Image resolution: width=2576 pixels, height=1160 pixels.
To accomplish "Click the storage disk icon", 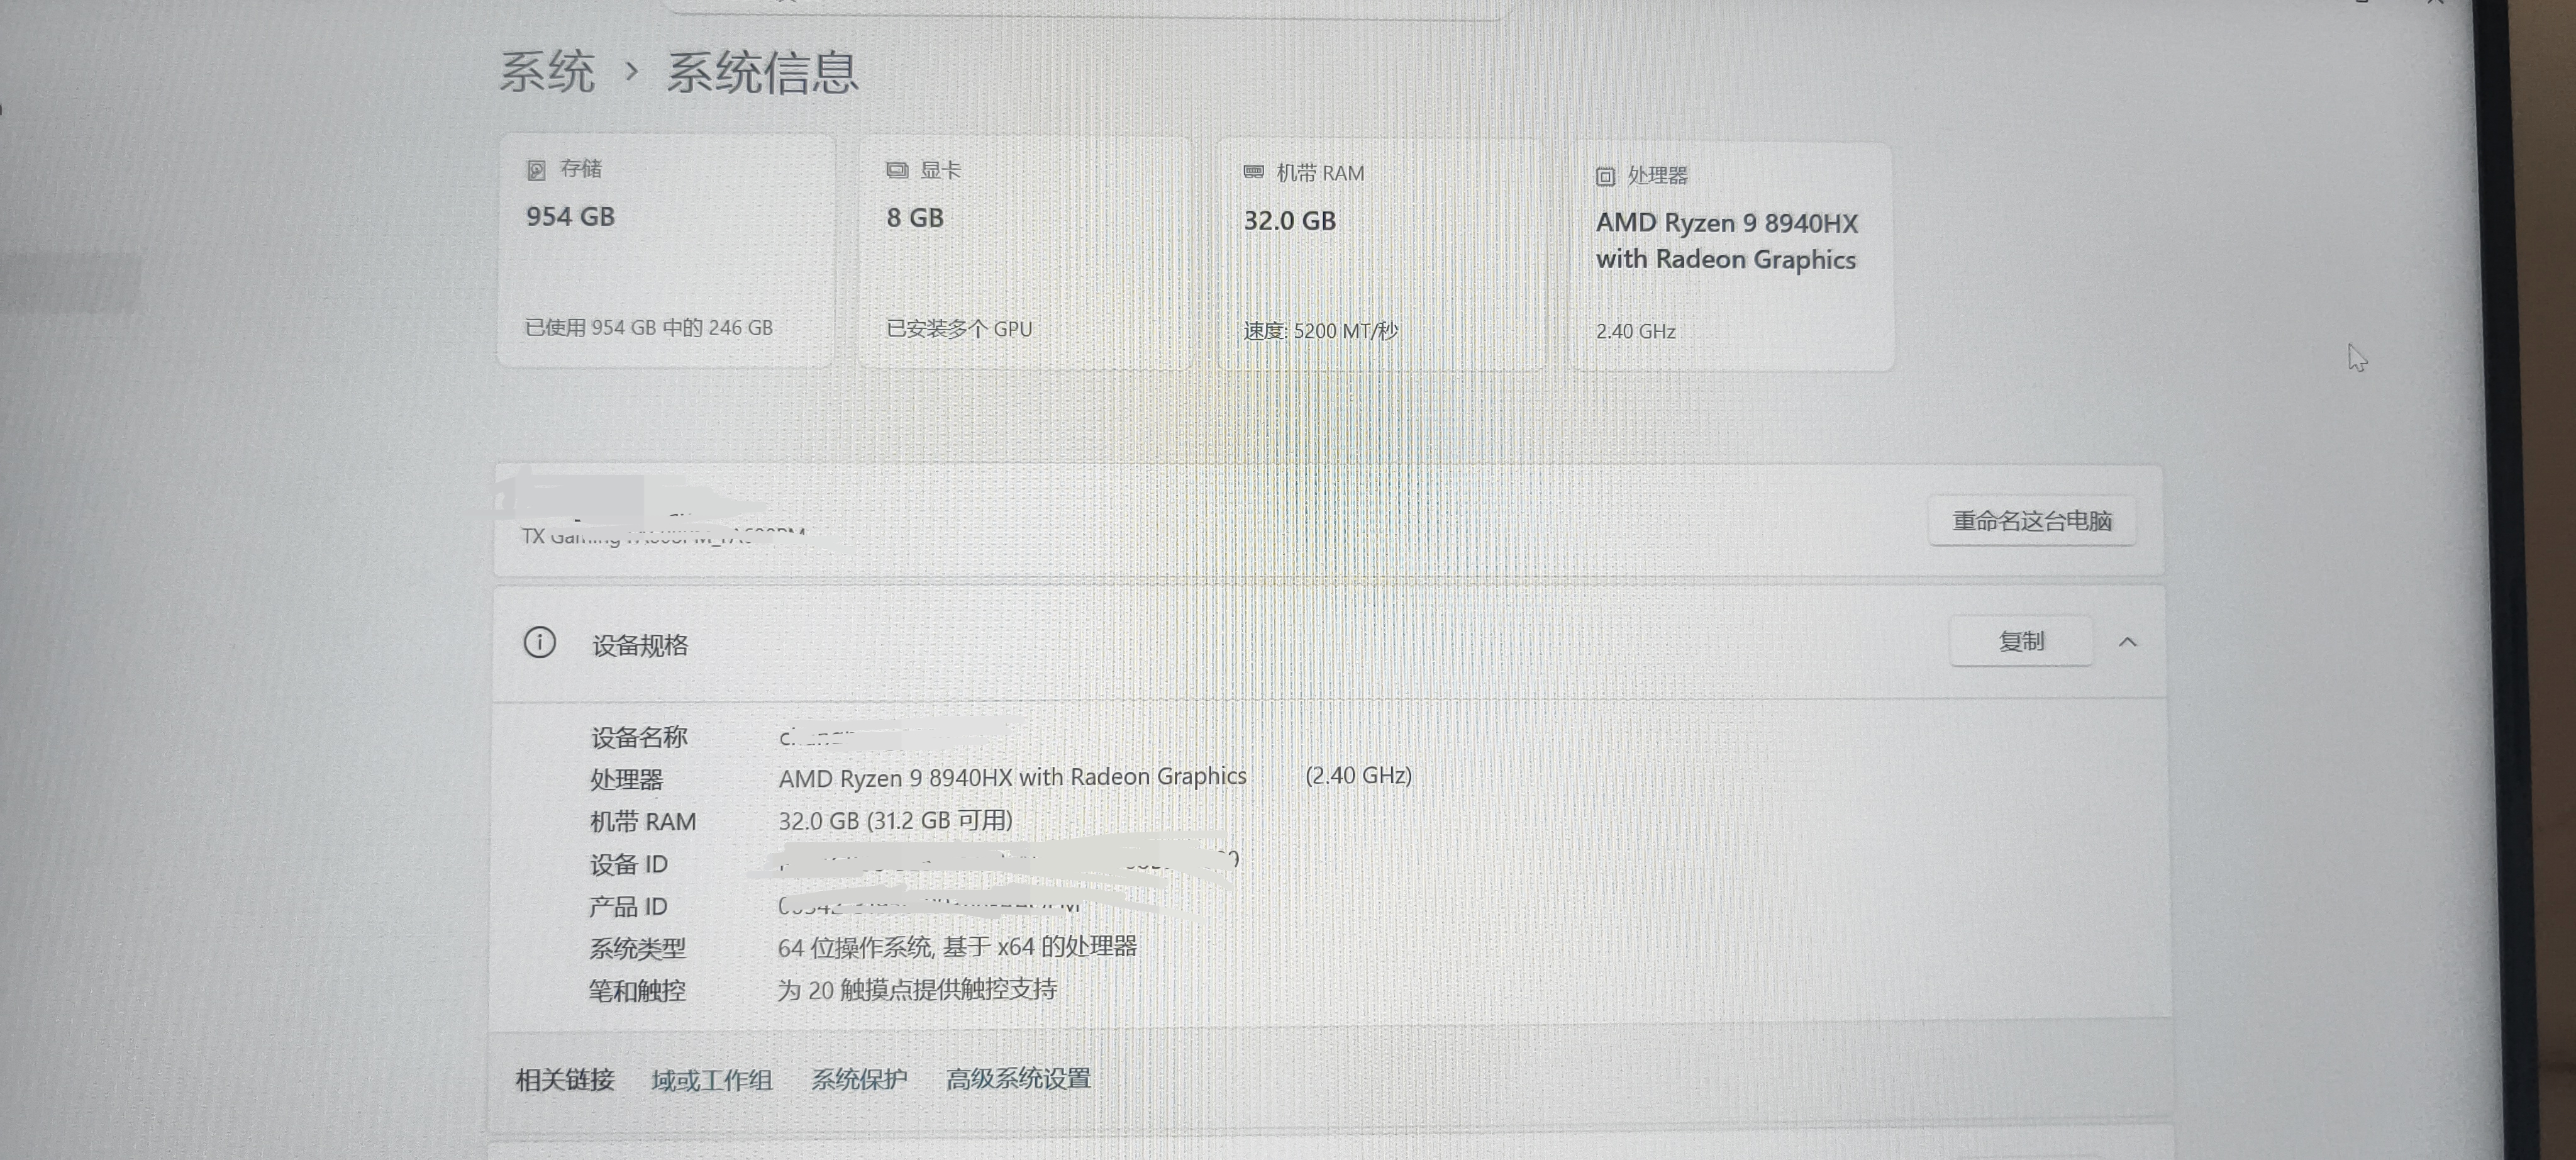I will tap(536, 170).
